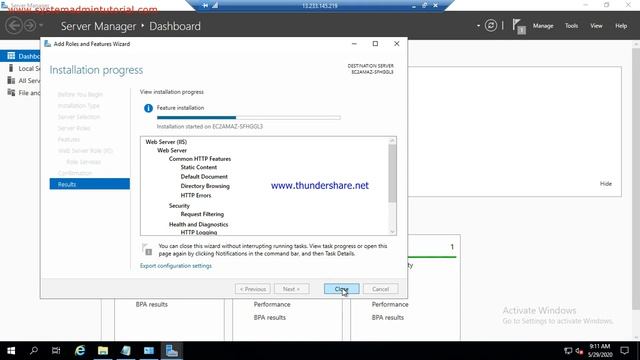
Task: Click the Close button in wizard
Action: point(342,289)
